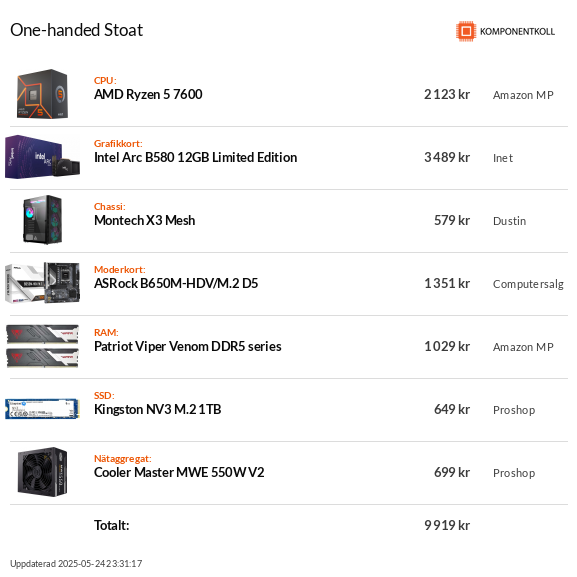Image resolution: width=577 pixels, height=577 pixels.
Task: Click the ASRock motherboard product image
Action: [42, 283]
